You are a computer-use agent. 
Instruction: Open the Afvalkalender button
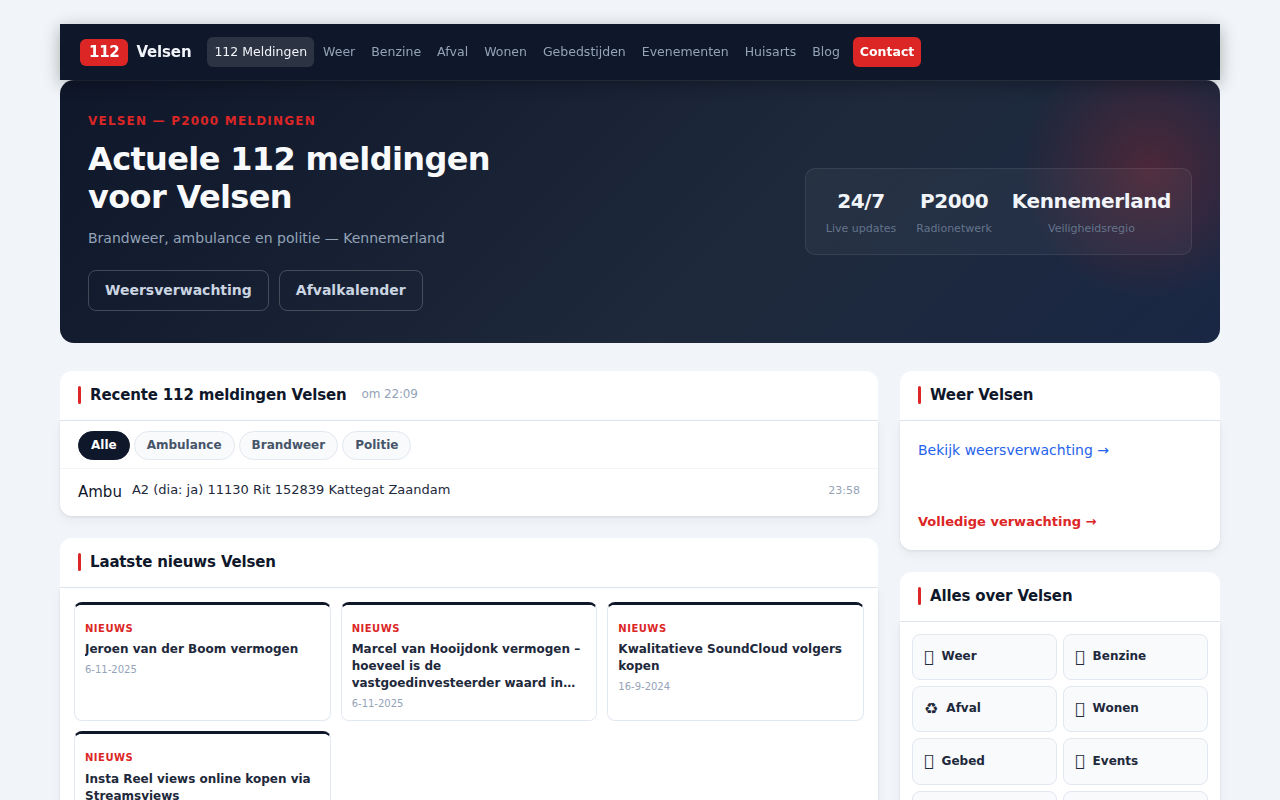pyautogui.click(x=351, y=290)
